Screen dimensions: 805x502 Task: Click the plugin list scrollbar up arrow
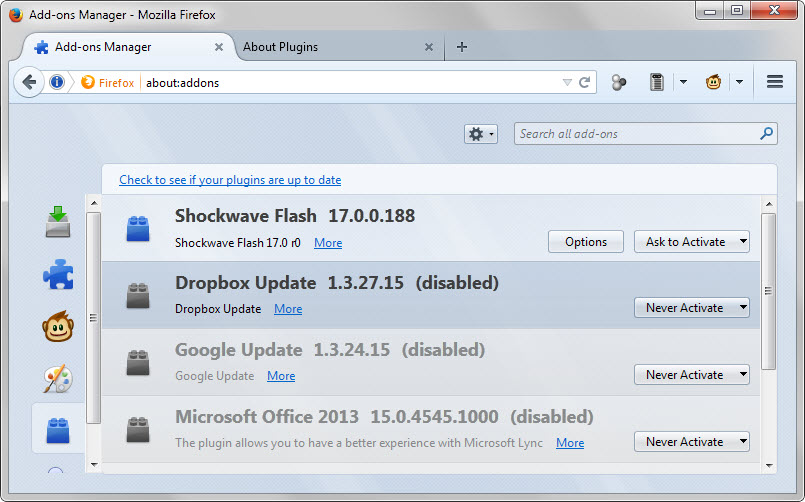point(769,204)
